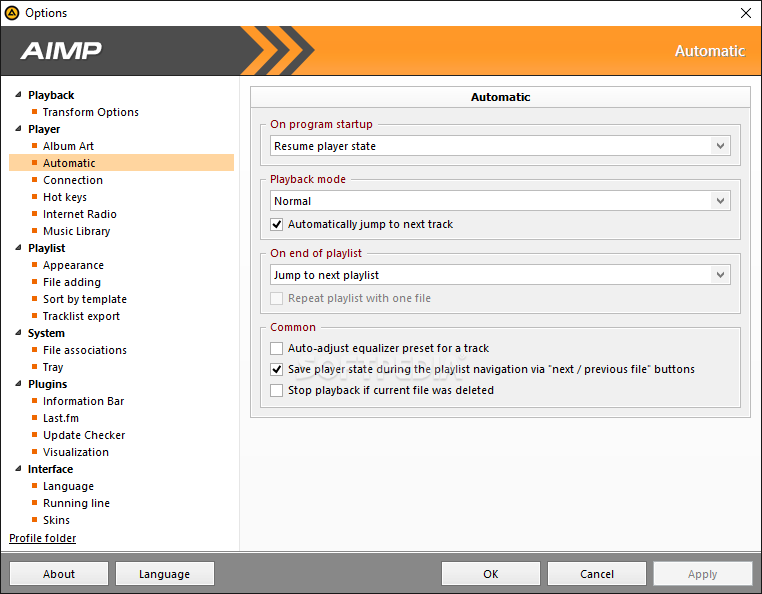Open Update Checker settings

(x=84, y=436)
